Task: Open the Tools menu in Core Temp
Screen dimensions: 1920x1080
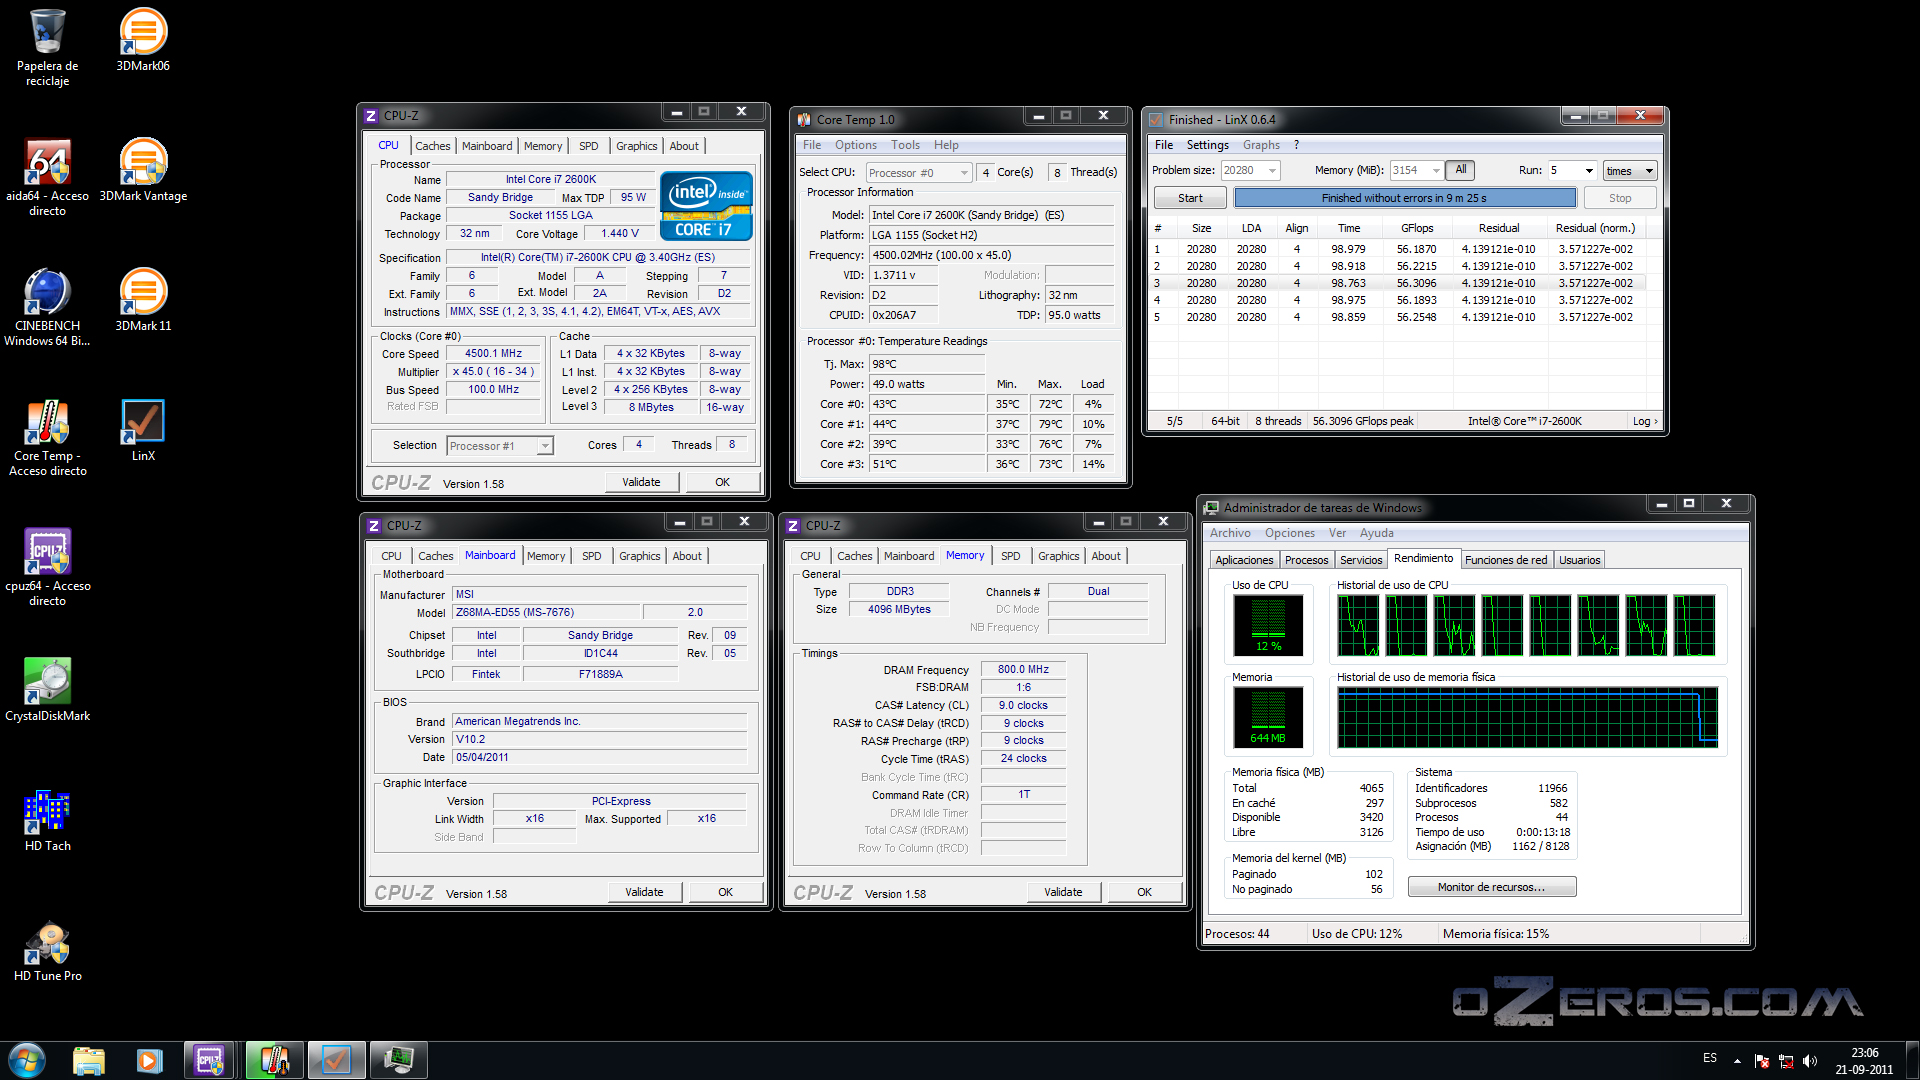Action: point(905,145)
